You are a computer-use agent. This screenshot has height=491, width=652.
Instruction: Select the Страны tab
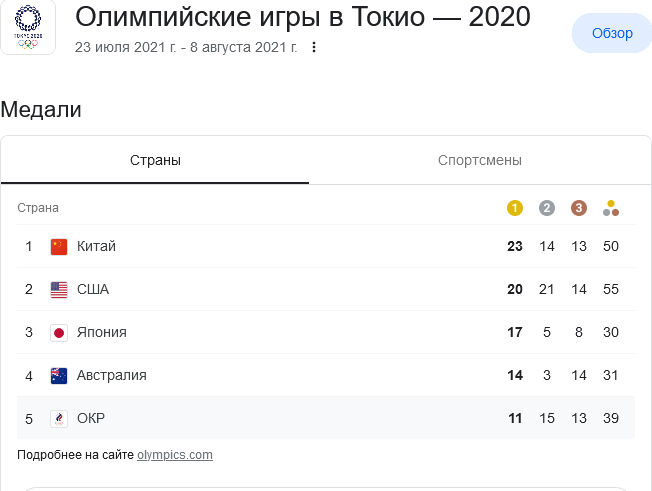[x=155, y=160]
